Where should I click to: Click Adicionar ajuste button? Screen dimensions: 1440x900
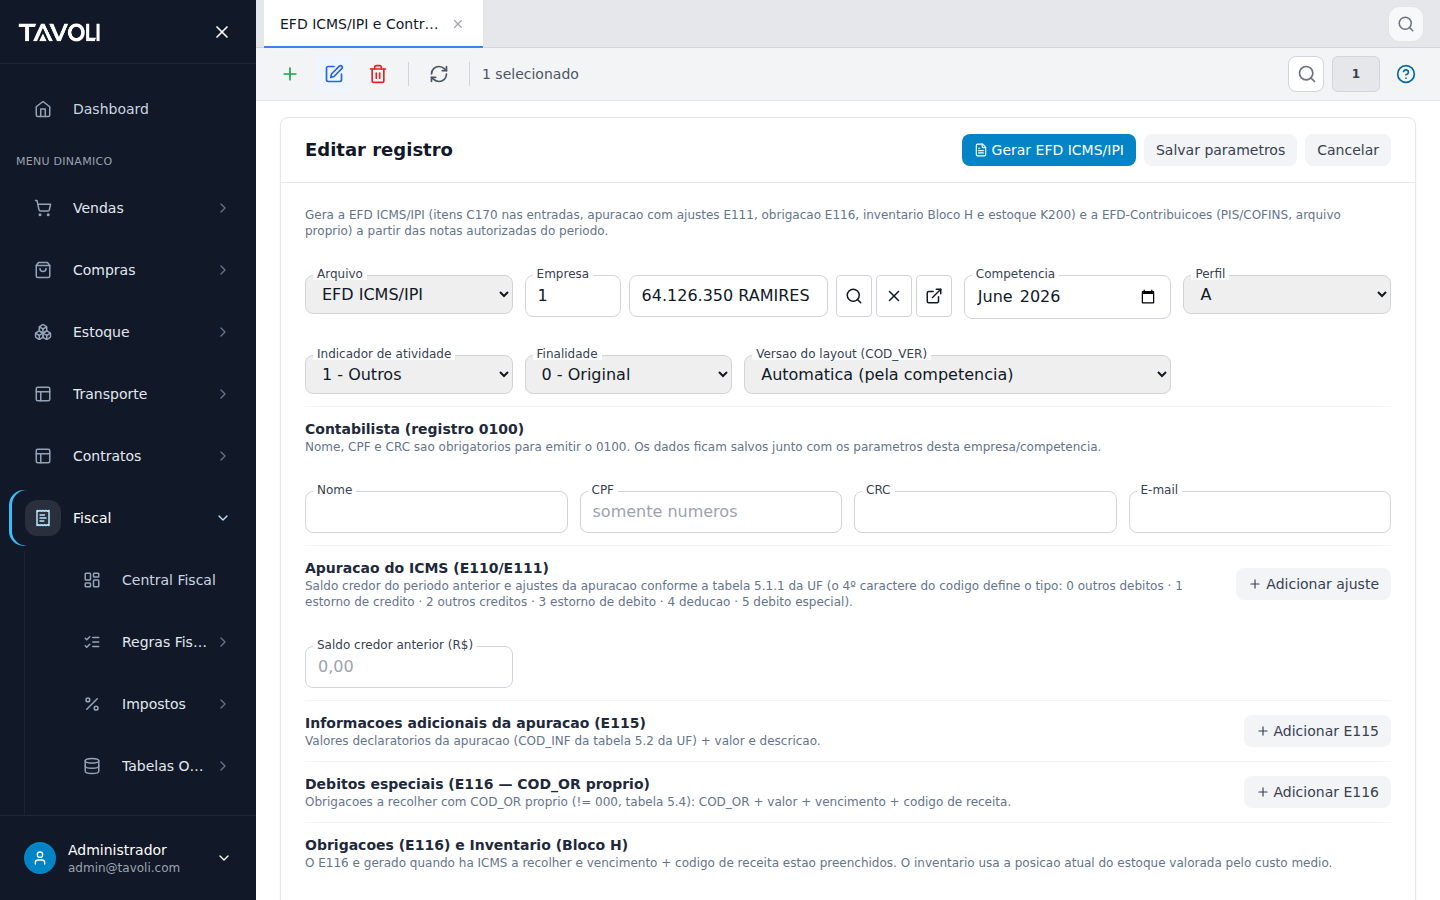1313,584
